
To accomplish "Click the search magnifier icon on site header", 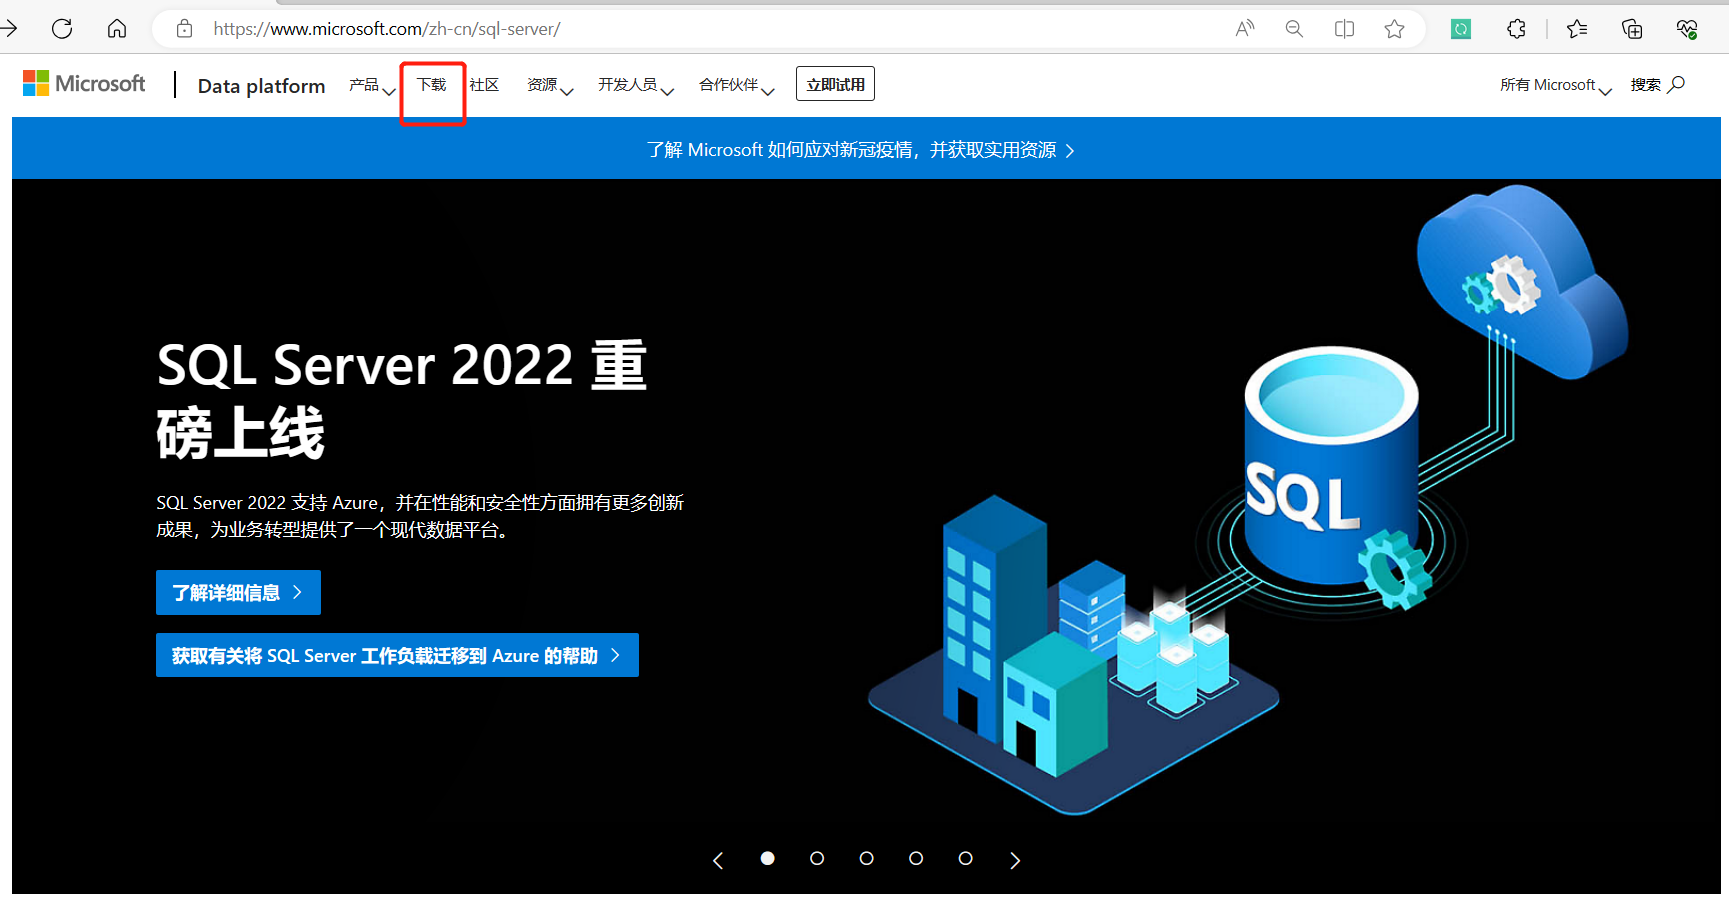I will click(x=1677, y=84).
